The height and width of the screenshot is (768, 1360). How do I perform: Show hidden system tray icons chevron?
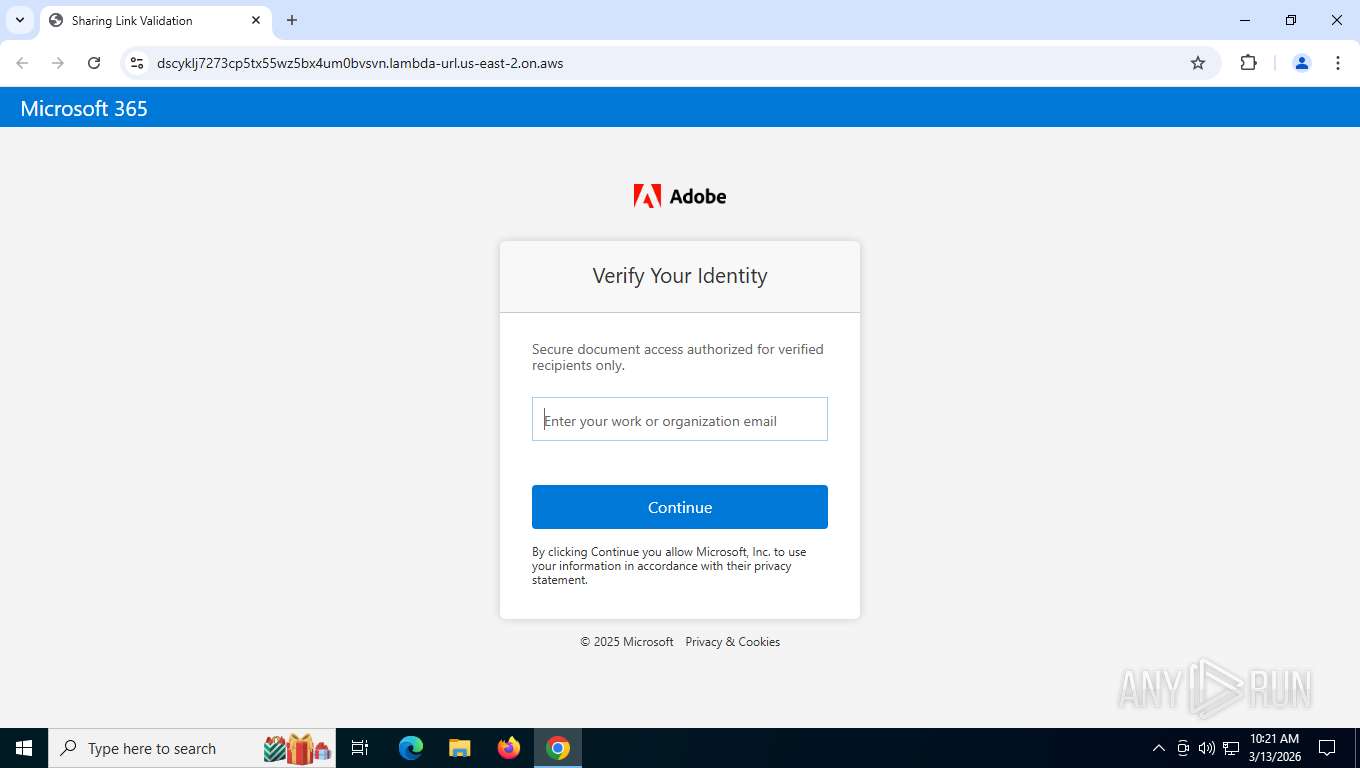(x=1159, y=748)
